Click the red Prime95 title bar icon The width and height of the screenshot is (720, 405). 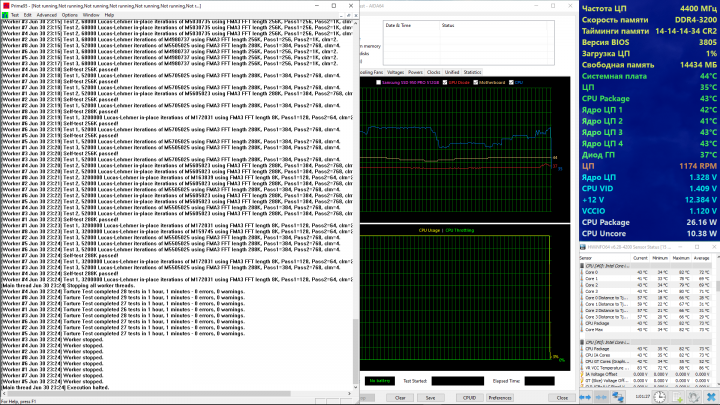coord(6,6)
